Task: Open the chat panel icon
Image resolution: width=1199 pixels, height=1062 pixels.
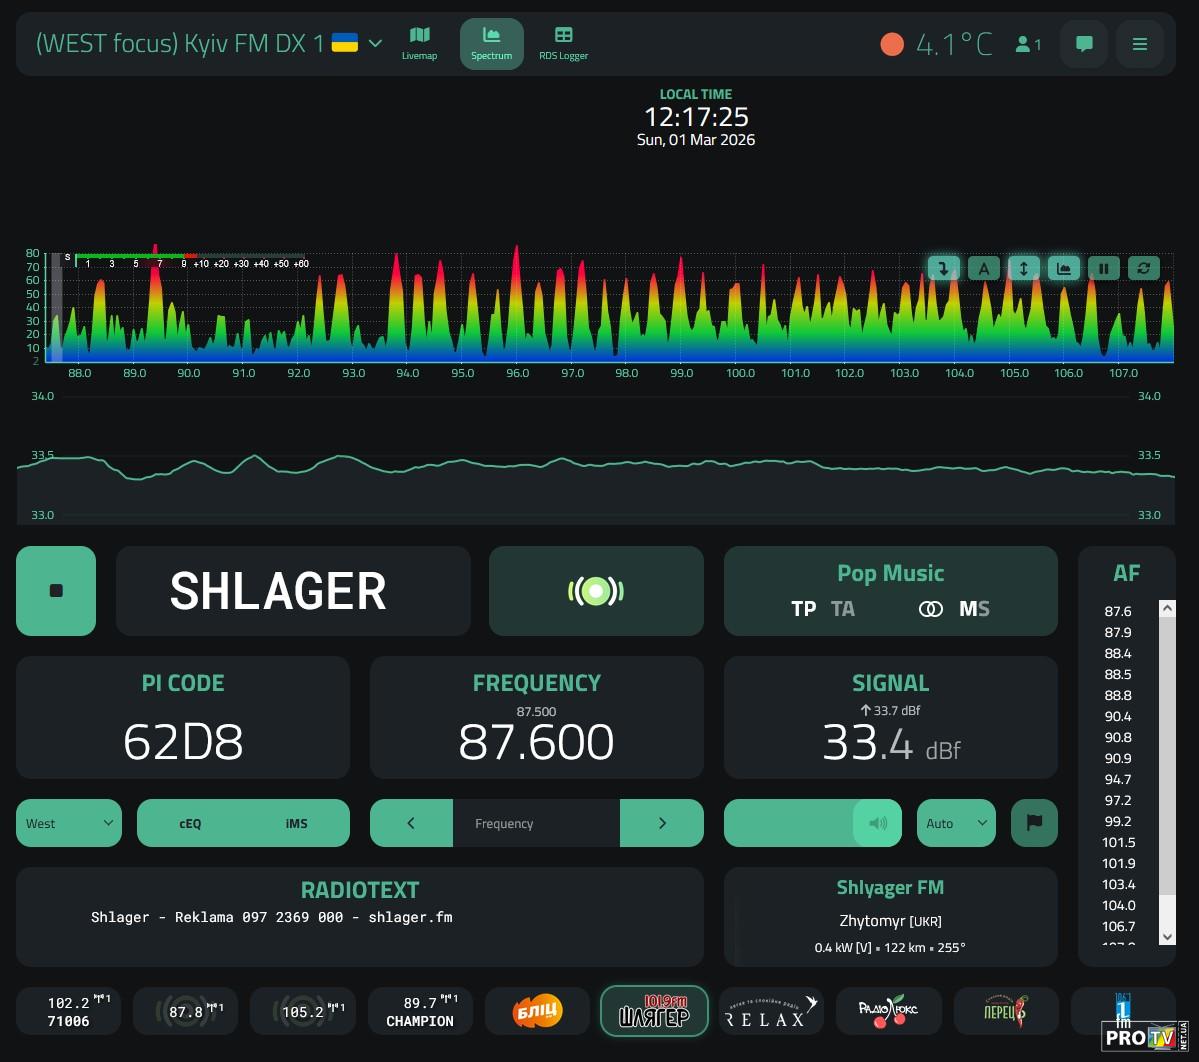Action: (x=1084, y=44)
